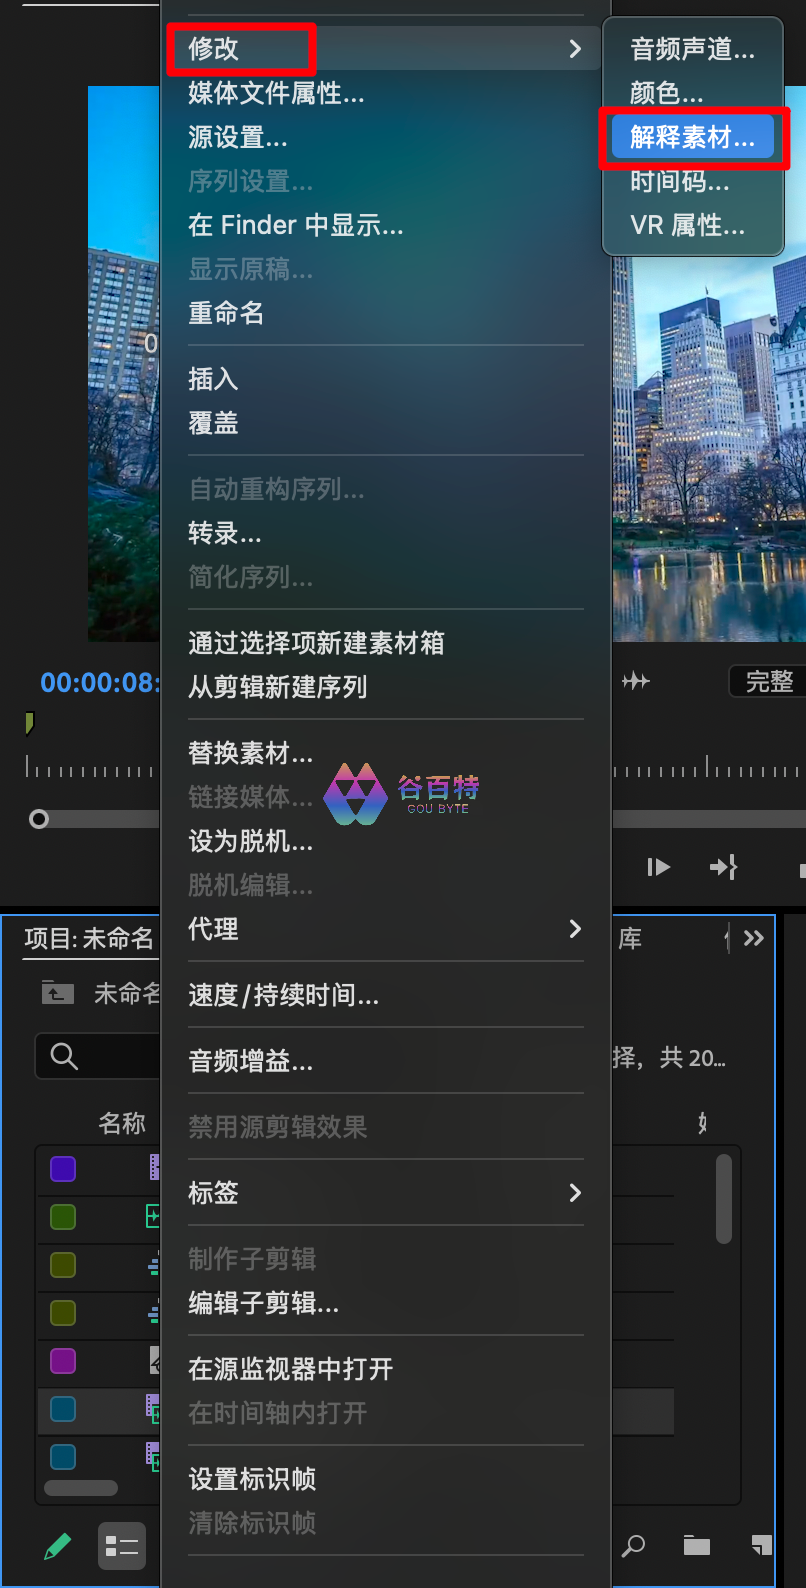Choose 解释素材... in the submenu
This screenshot has width=806, height=1588.
click(x=692, y=137)
